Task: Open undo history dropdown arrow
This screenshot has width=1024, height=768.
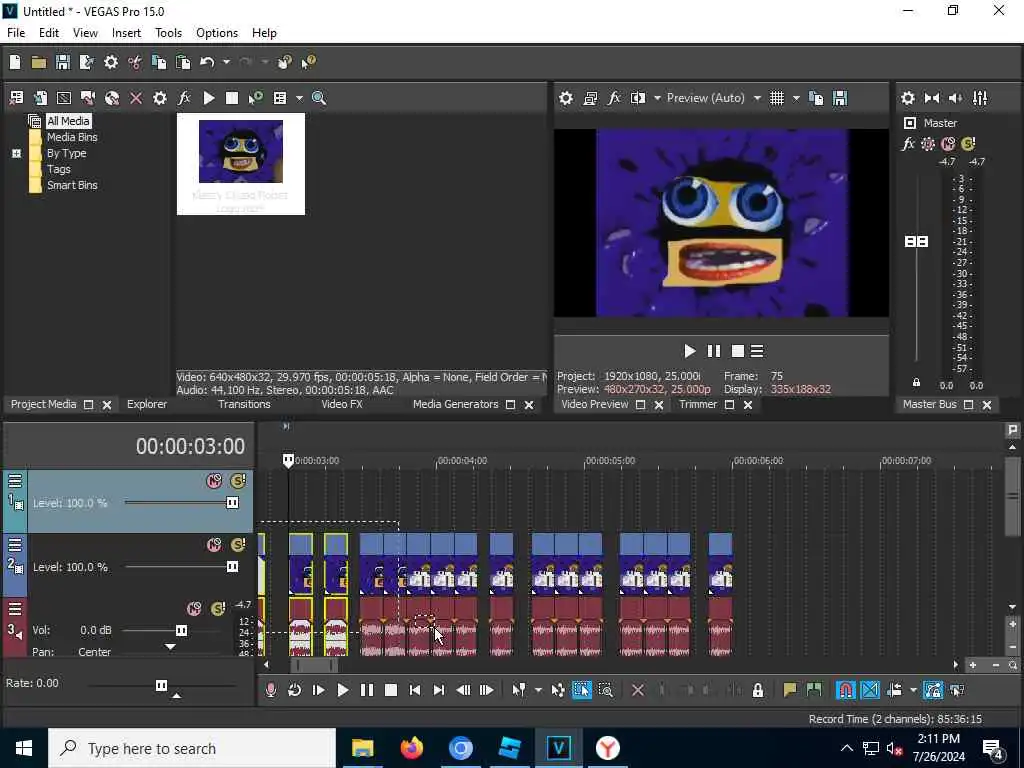Action: (x=226, y=62)
